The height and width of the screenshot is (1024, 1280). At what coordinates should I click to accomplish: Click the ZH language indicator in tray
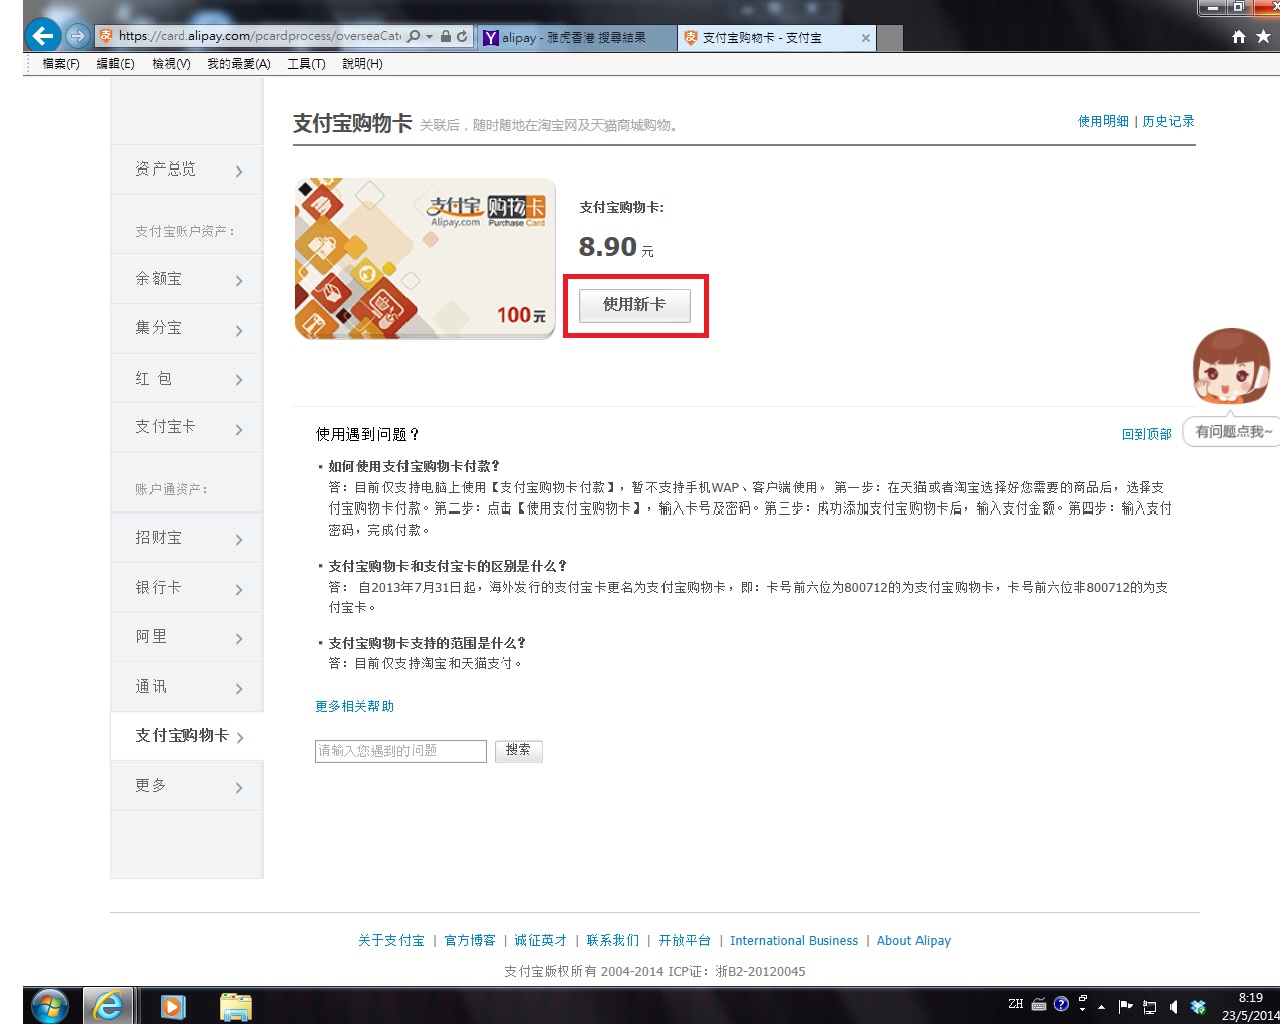(x=1016, y=1004)
